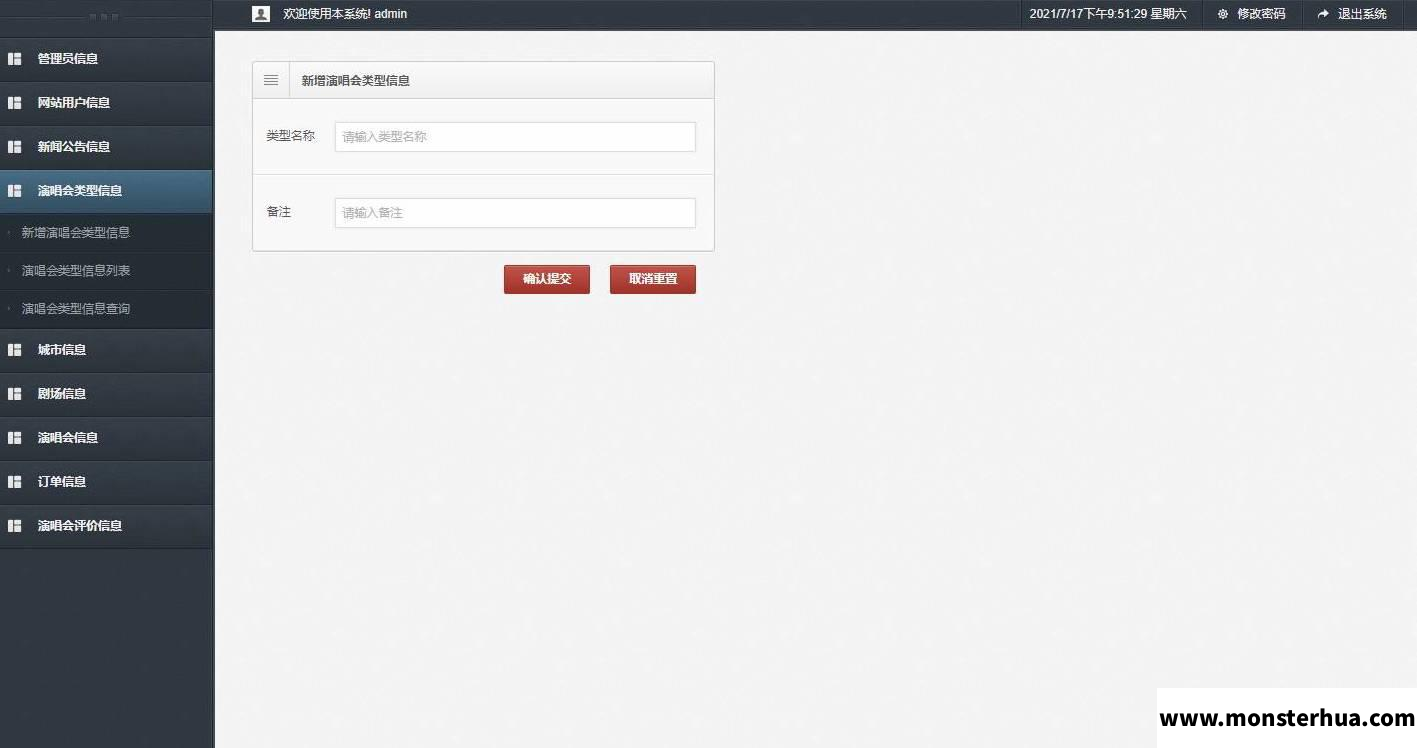Focus the 类型名称 input field
The width and height of the screenshot is (1417, 748).
click(x=515, y=137)
